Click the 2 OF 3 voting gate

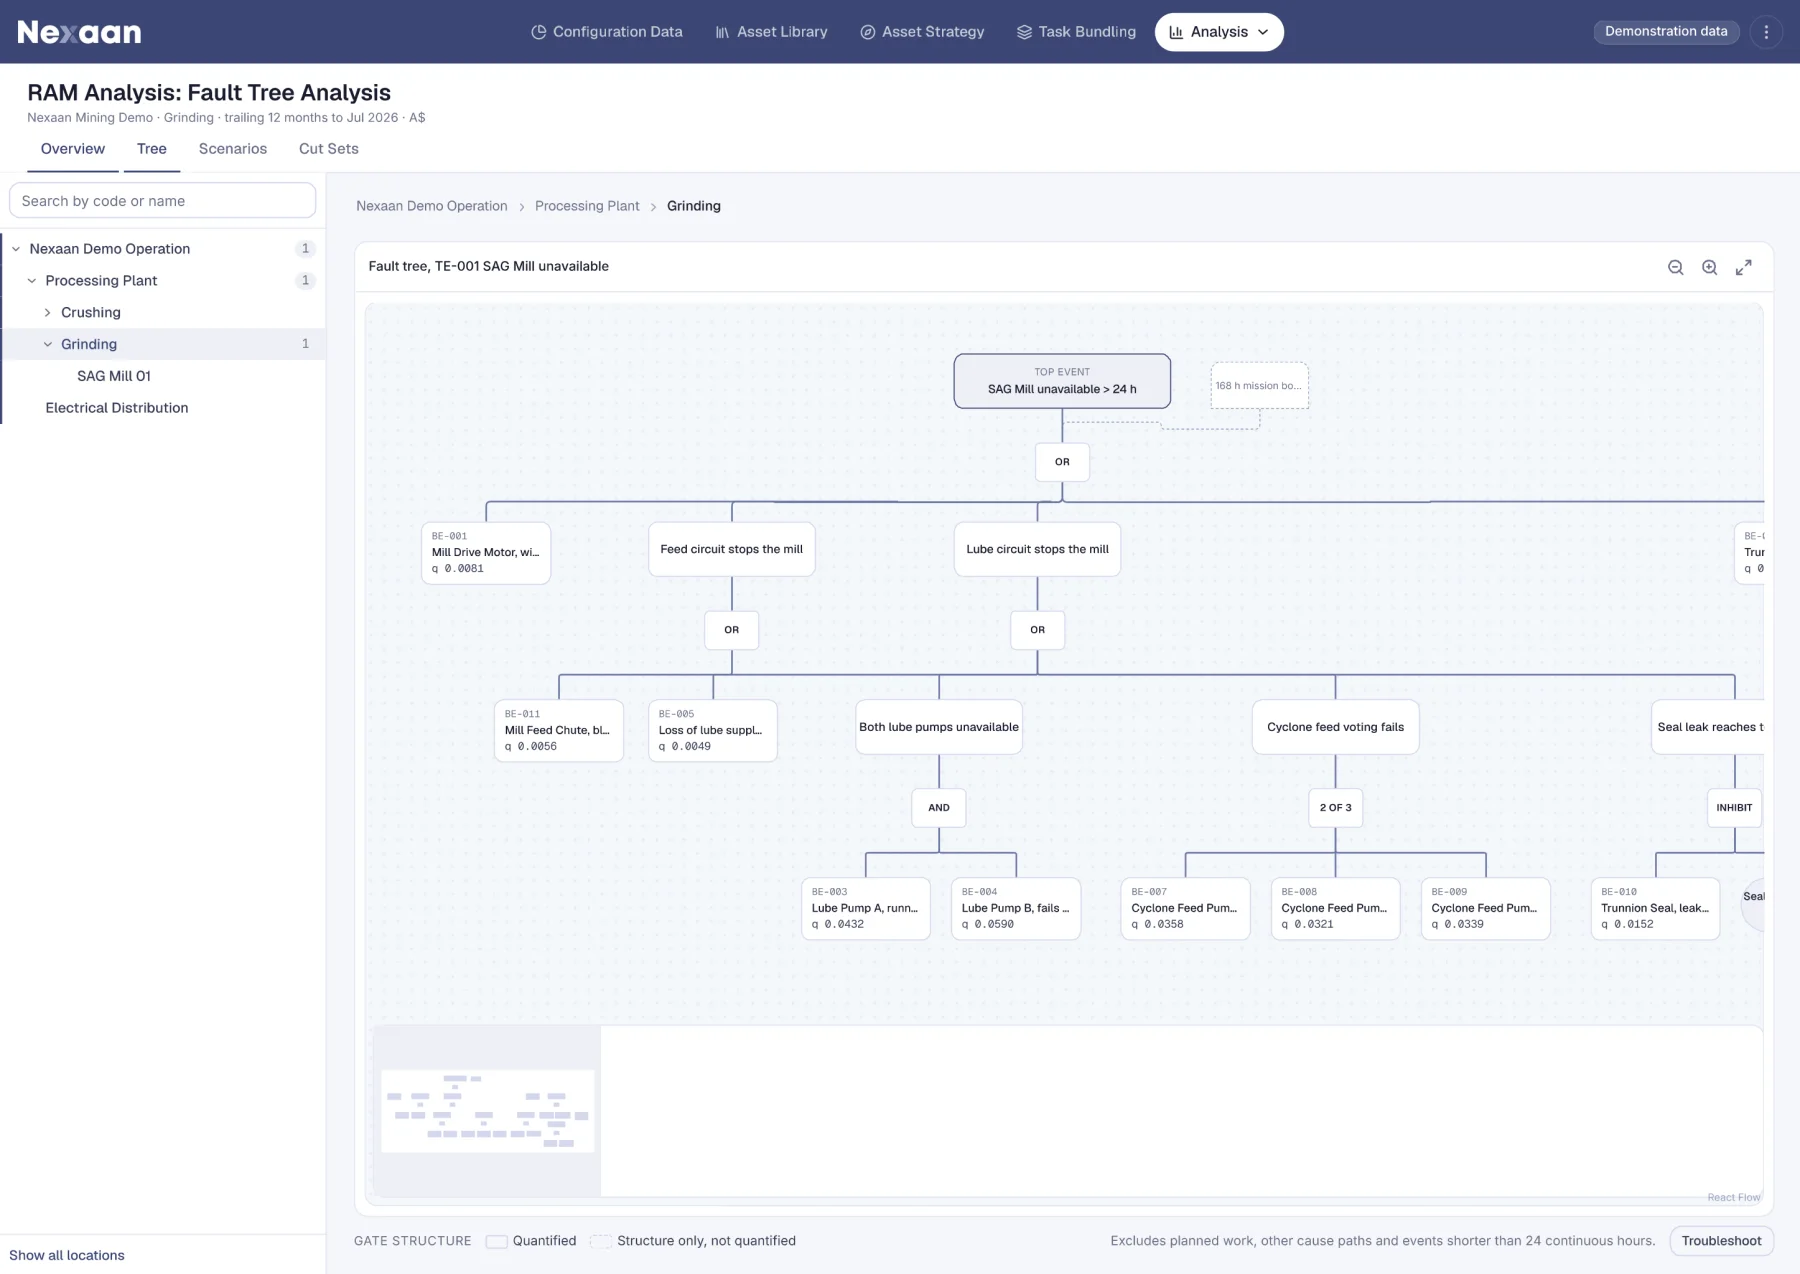pyautogui.click(x=1335, y=808)
